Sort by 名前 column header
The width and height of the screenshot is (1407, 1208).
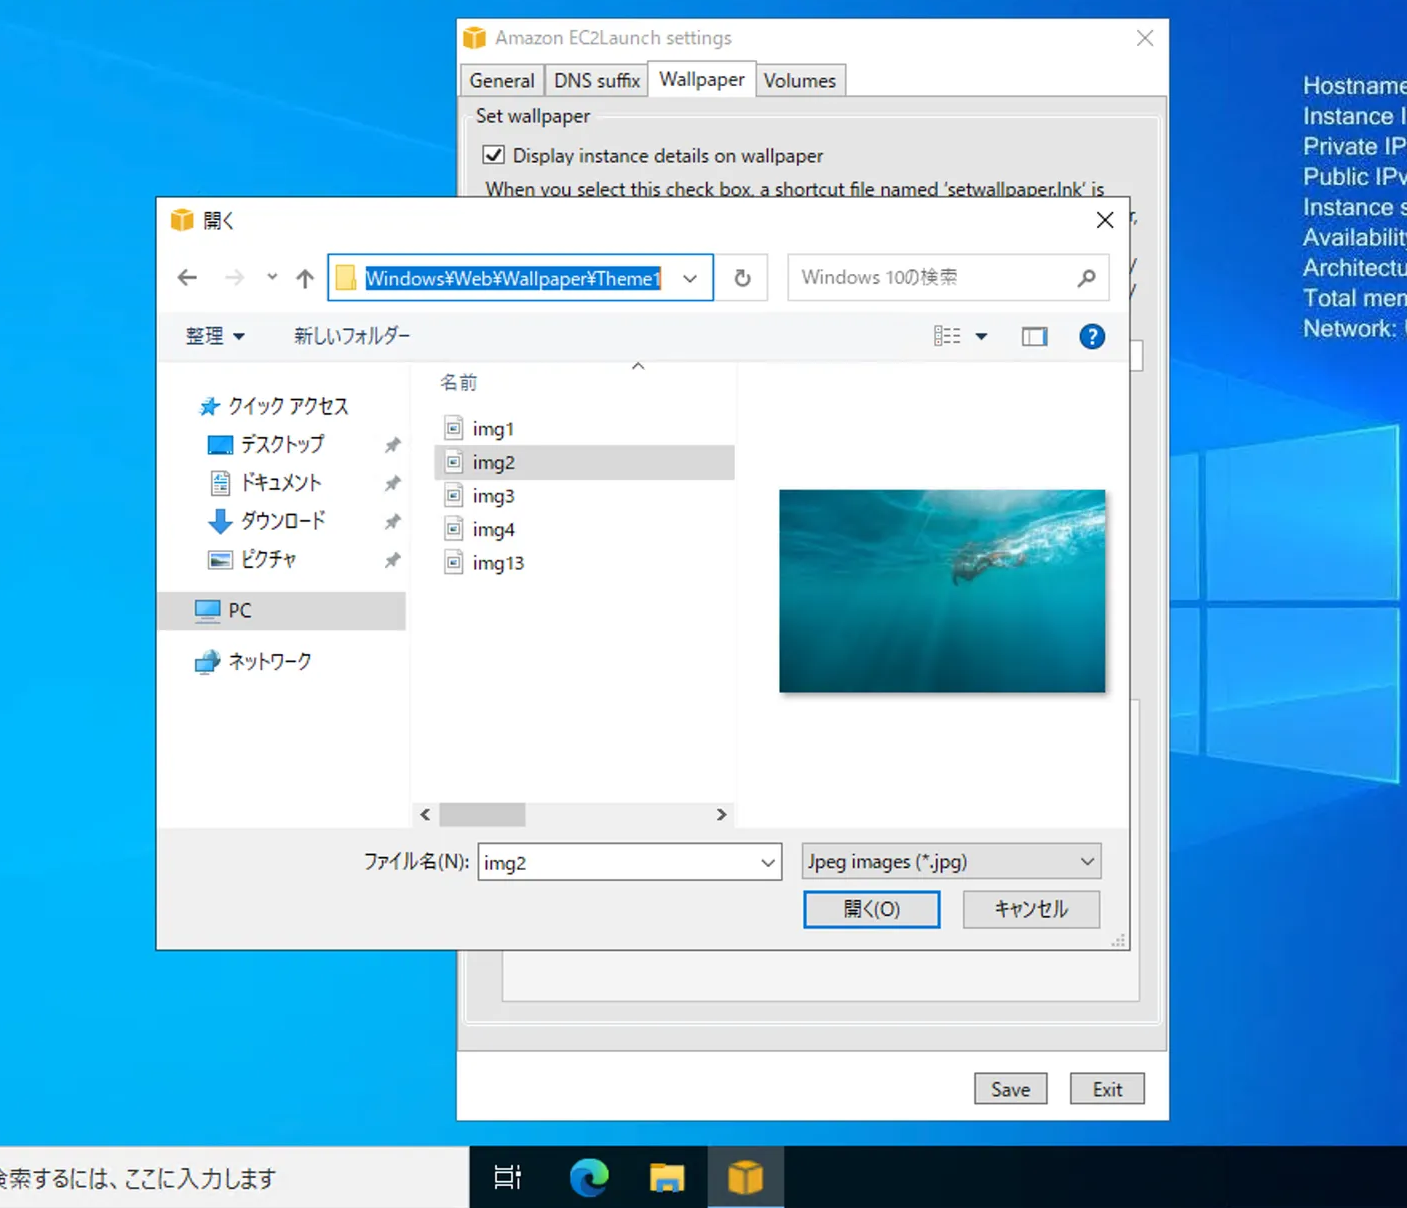tap(459, 382)
